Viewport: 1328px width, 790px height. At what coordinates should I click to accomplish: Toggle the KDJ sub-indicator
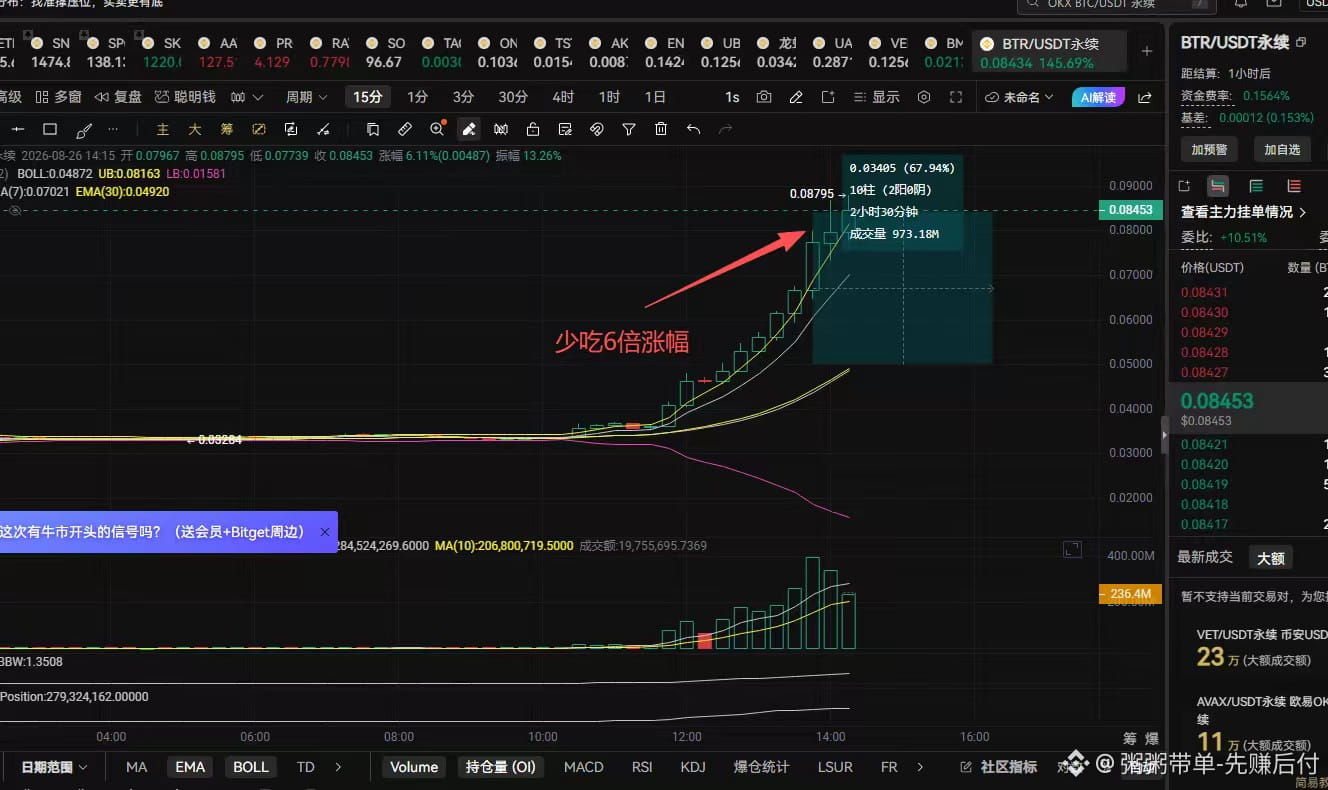coord(693,767)
